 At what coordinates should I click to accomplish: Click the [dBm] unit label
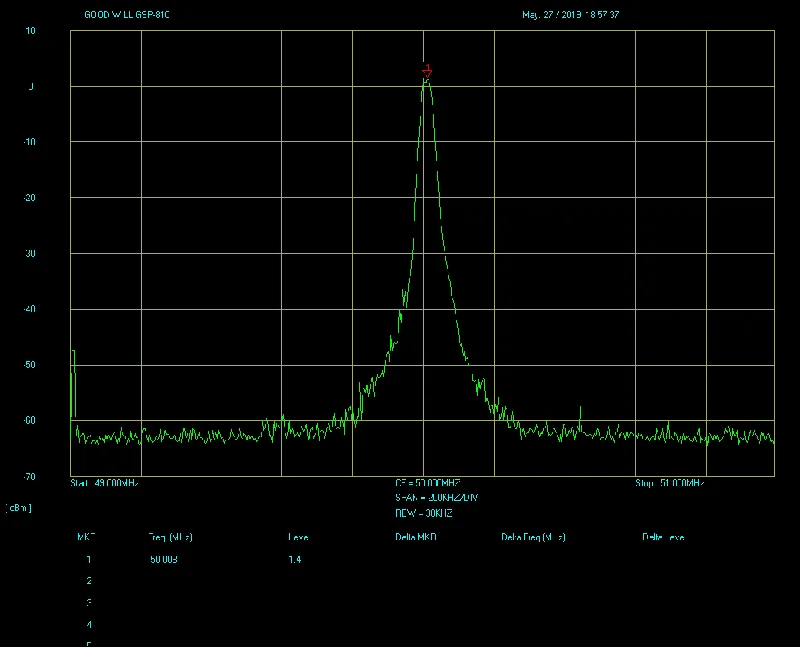click(x=19, y=508)
